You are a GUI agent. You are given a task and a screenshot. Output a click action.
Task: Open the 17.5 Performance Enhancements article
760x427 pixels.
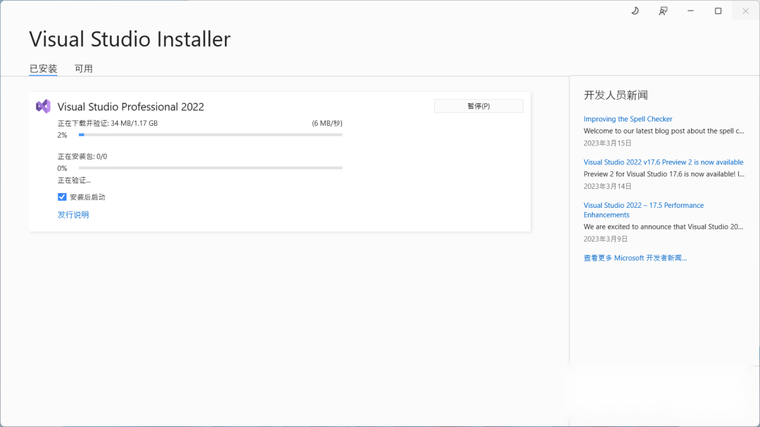pyautogui.click(x=644, y=210)
